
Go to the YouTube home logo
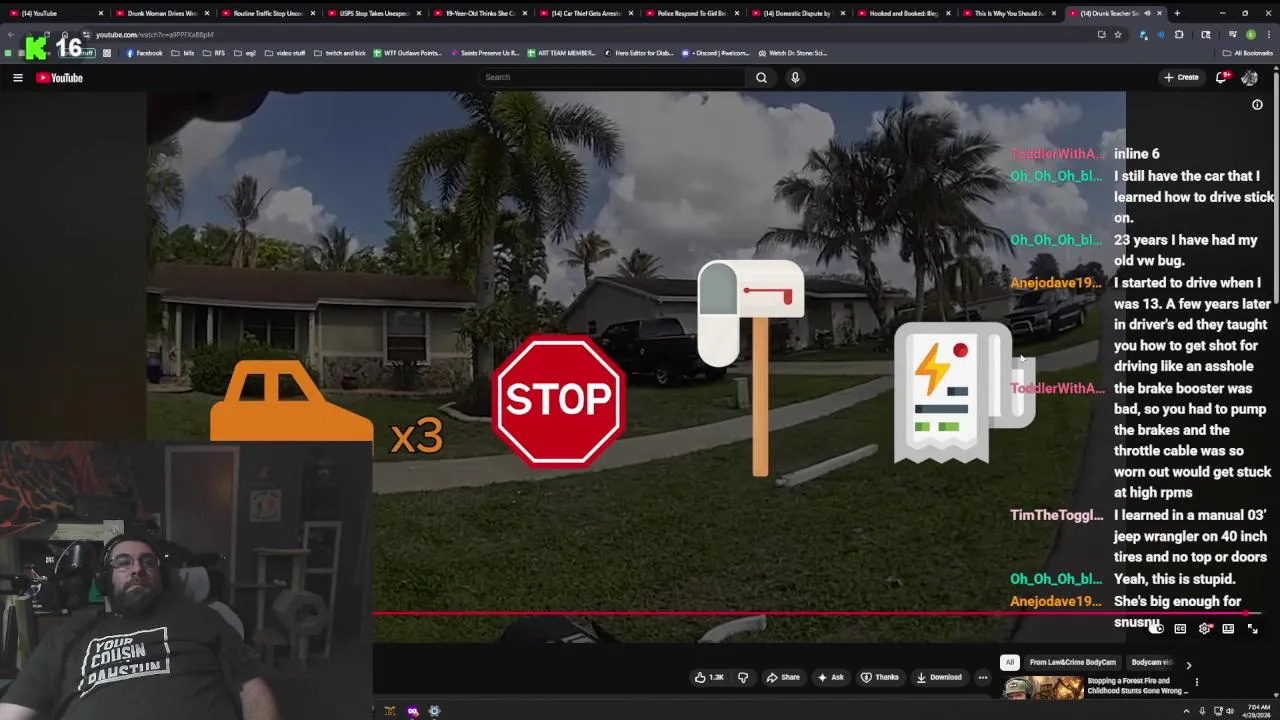pos(60,77)
